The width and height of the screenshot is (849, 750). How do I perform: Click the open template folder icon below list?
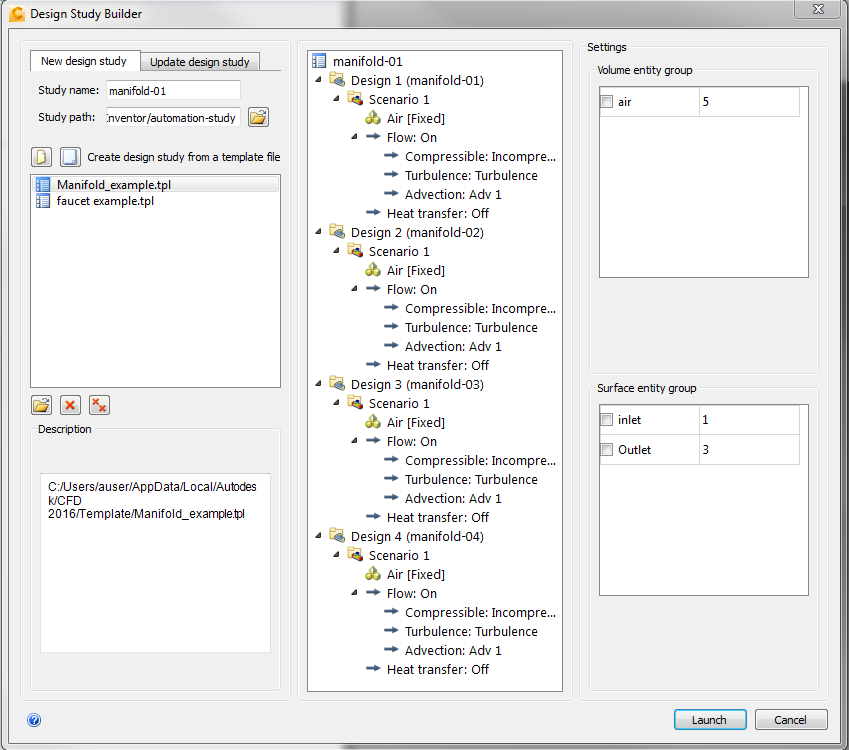tap(42, 405)
